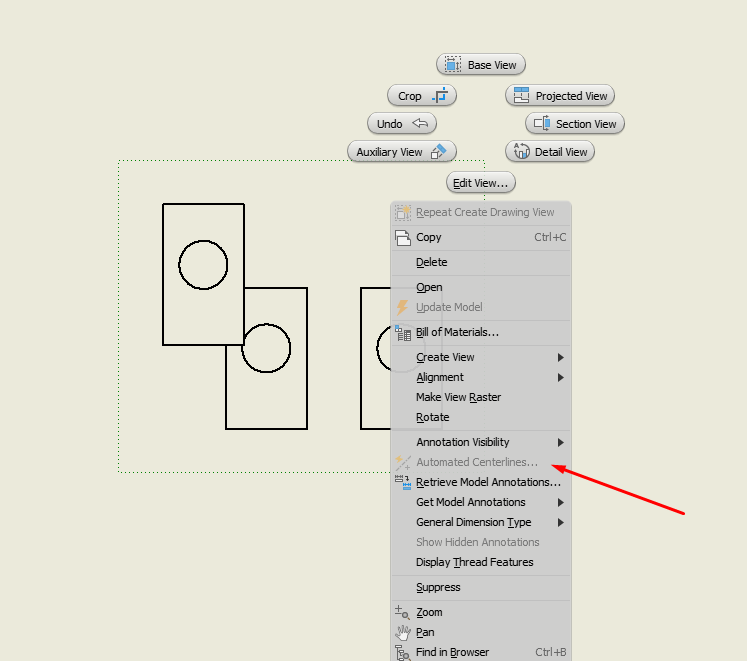Click the Crop marking menu button
747x661 pixels.
422,96
